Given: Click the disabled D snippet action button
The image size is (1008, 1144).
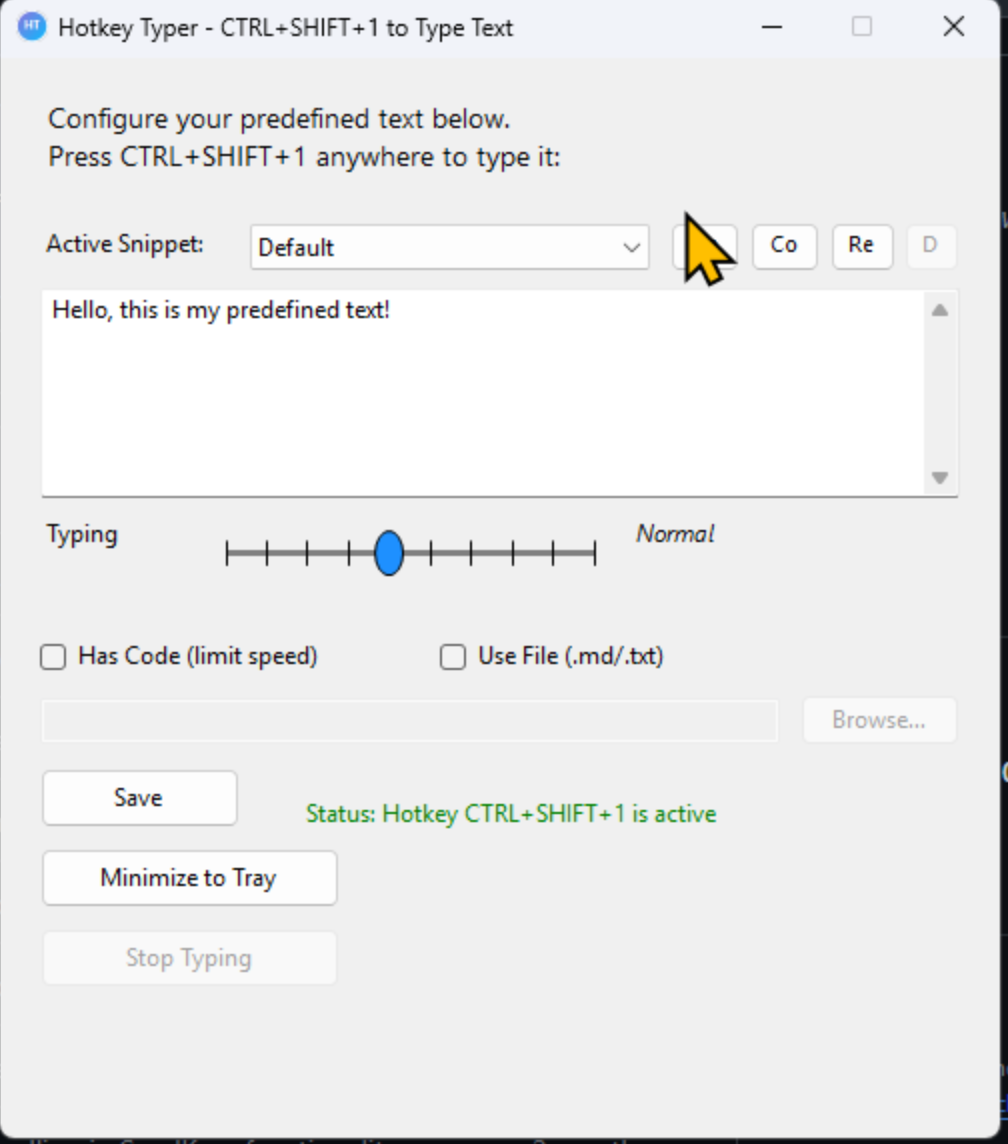Looking at the screenshot, I should [931, 246].
